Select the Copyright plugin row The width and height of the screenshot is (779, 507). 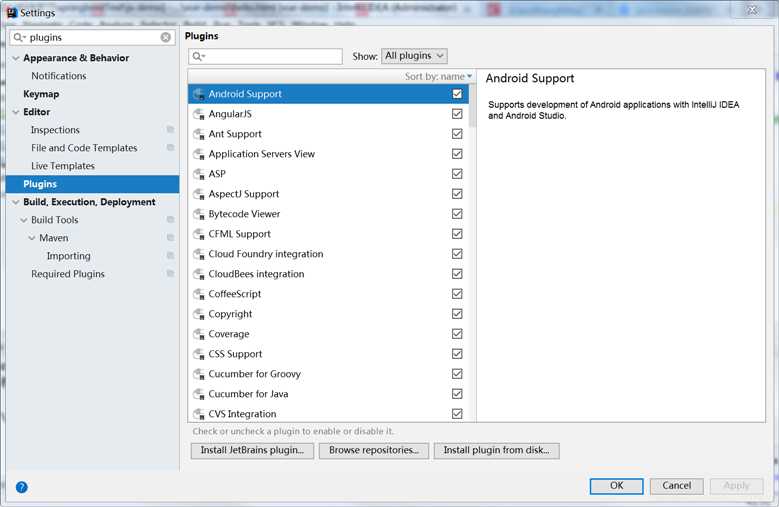tap(328, 314)
